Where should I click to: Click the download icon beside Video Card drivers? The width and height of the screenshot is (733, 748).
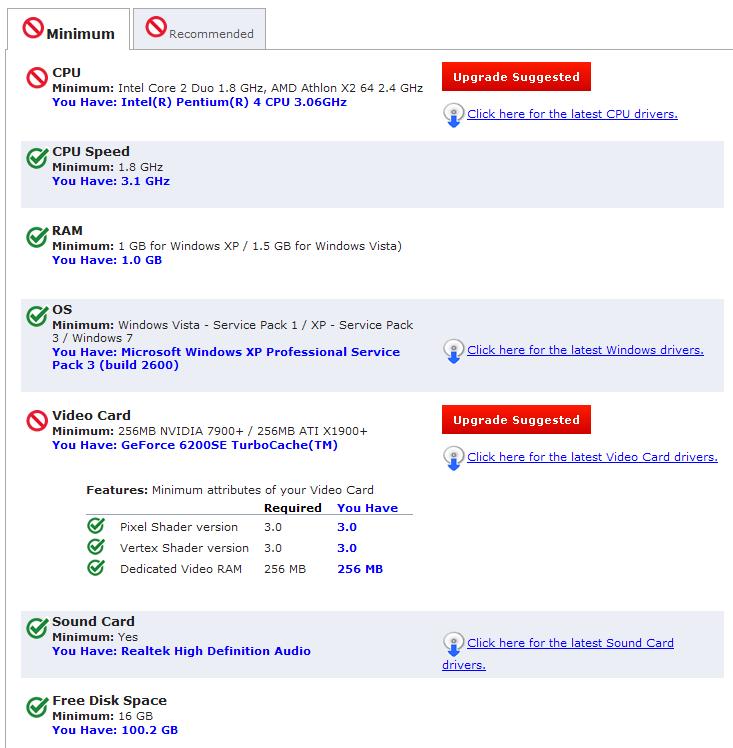point(453,457)
